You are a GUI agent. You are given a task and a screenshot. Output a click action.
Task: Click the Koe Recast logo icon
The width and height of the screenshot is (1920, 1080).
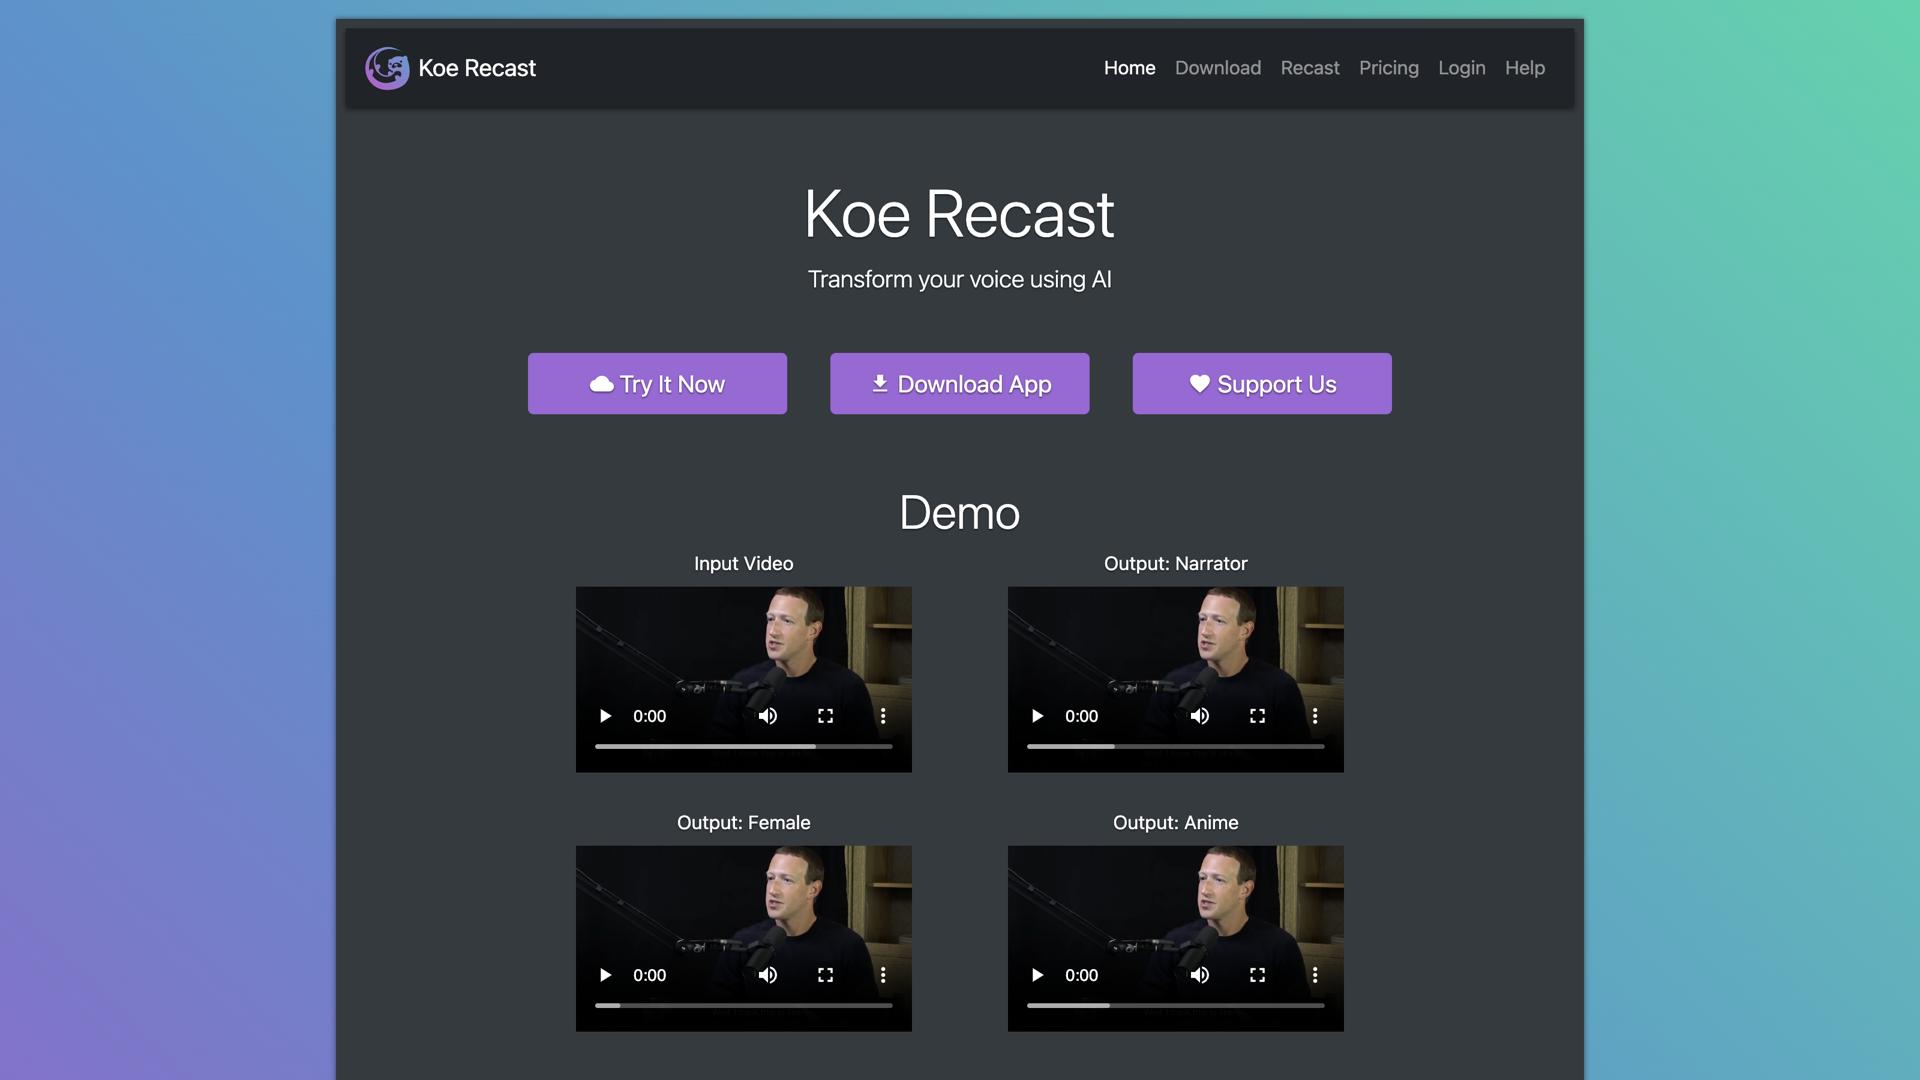(x=388, y=68)
